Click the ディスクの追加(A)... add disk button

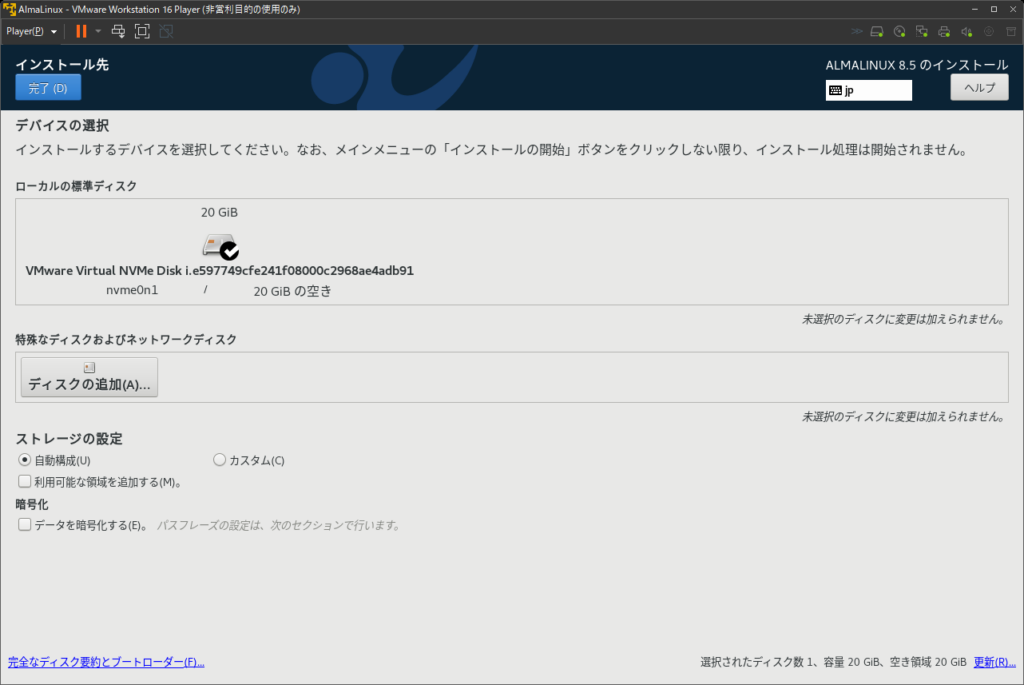pyautogui.click(x=89, y=377)
